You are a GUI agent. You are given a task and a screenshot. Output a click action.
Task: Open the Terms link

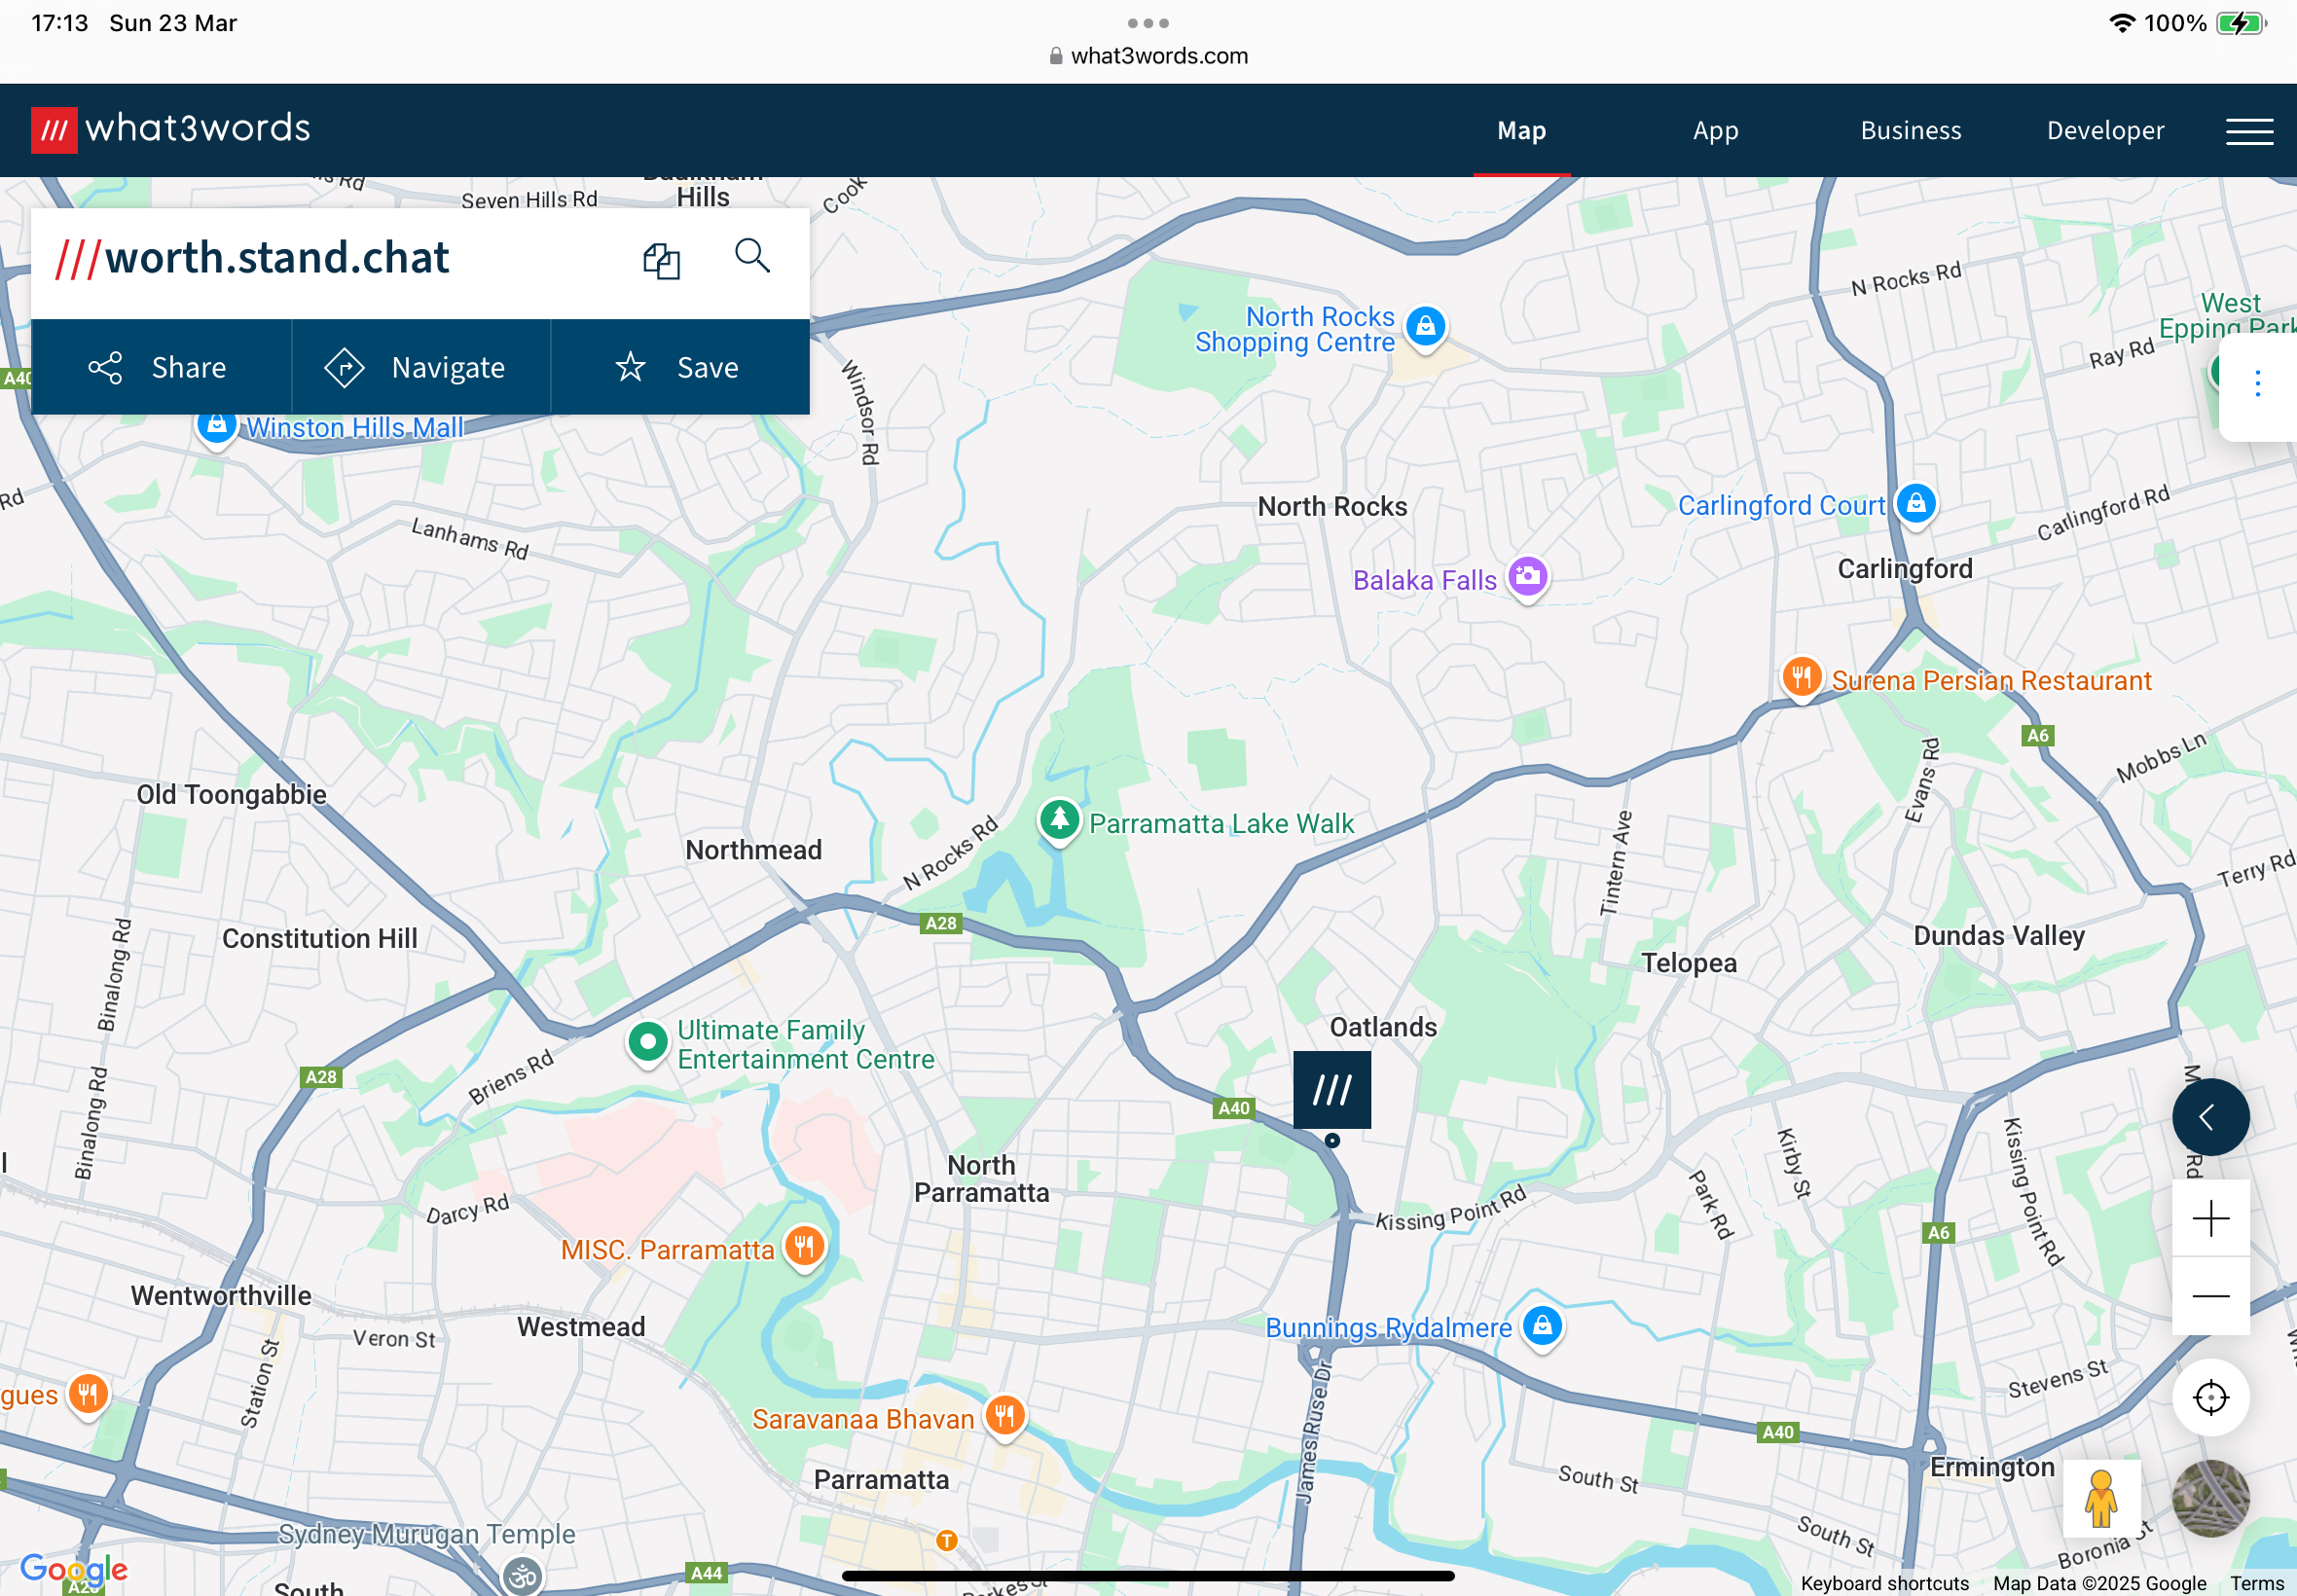pos(2256,1583)
